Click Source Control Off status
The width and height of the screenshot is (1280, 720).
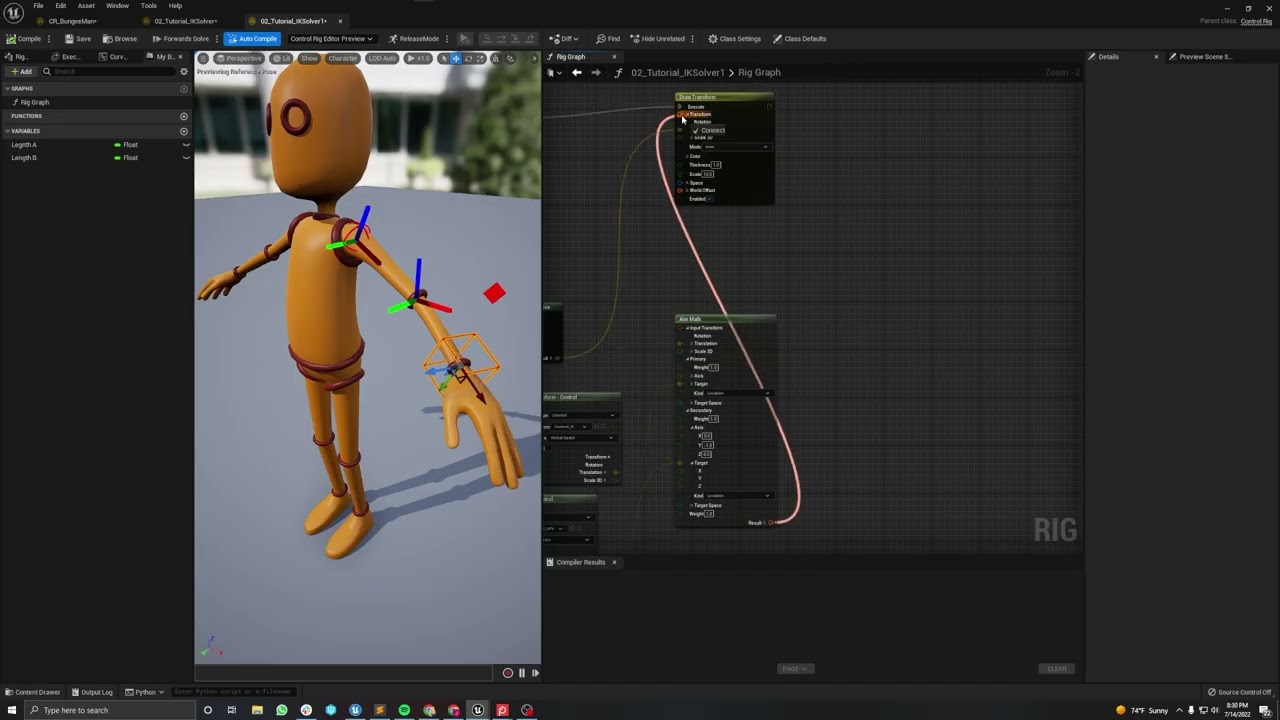[1240, 692]
